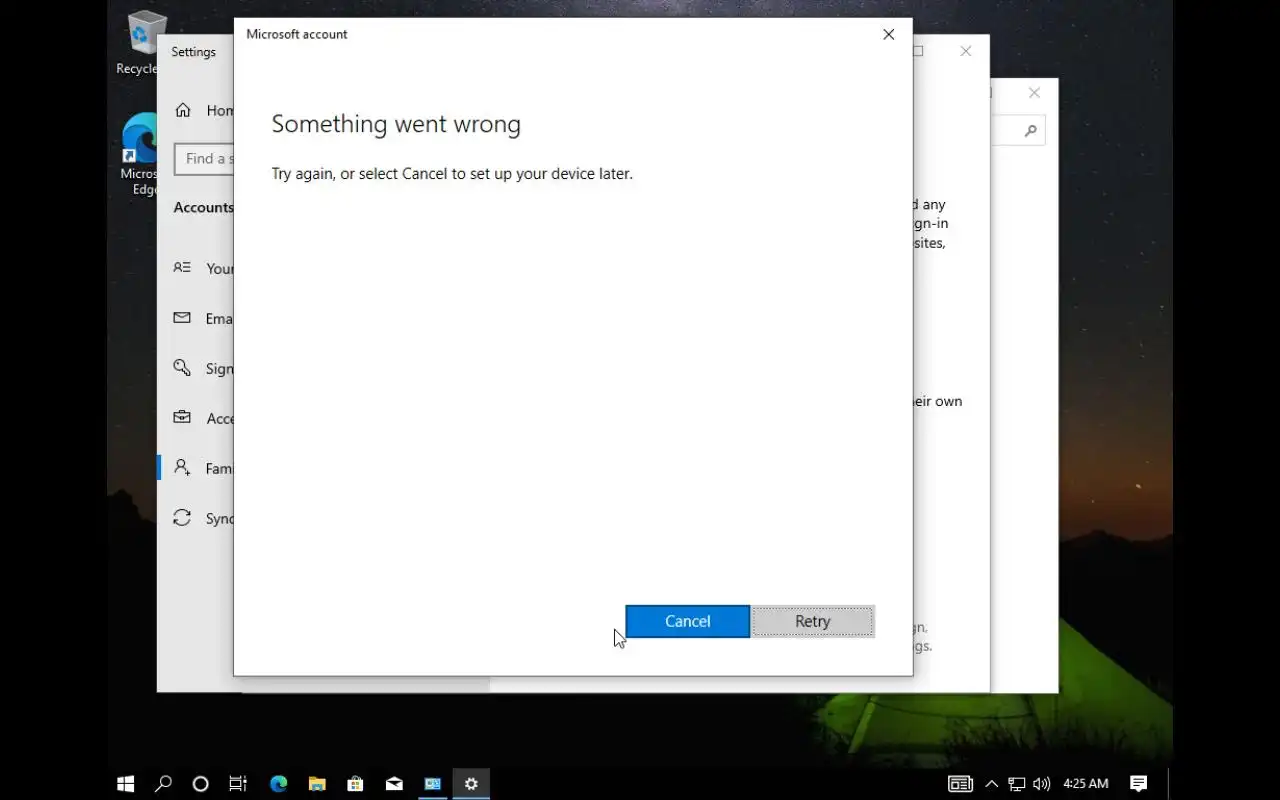1280x800 pixels.
Task: Select Access work or school briefcase icon
Action: pyautogui.click(x=182, y=418)
